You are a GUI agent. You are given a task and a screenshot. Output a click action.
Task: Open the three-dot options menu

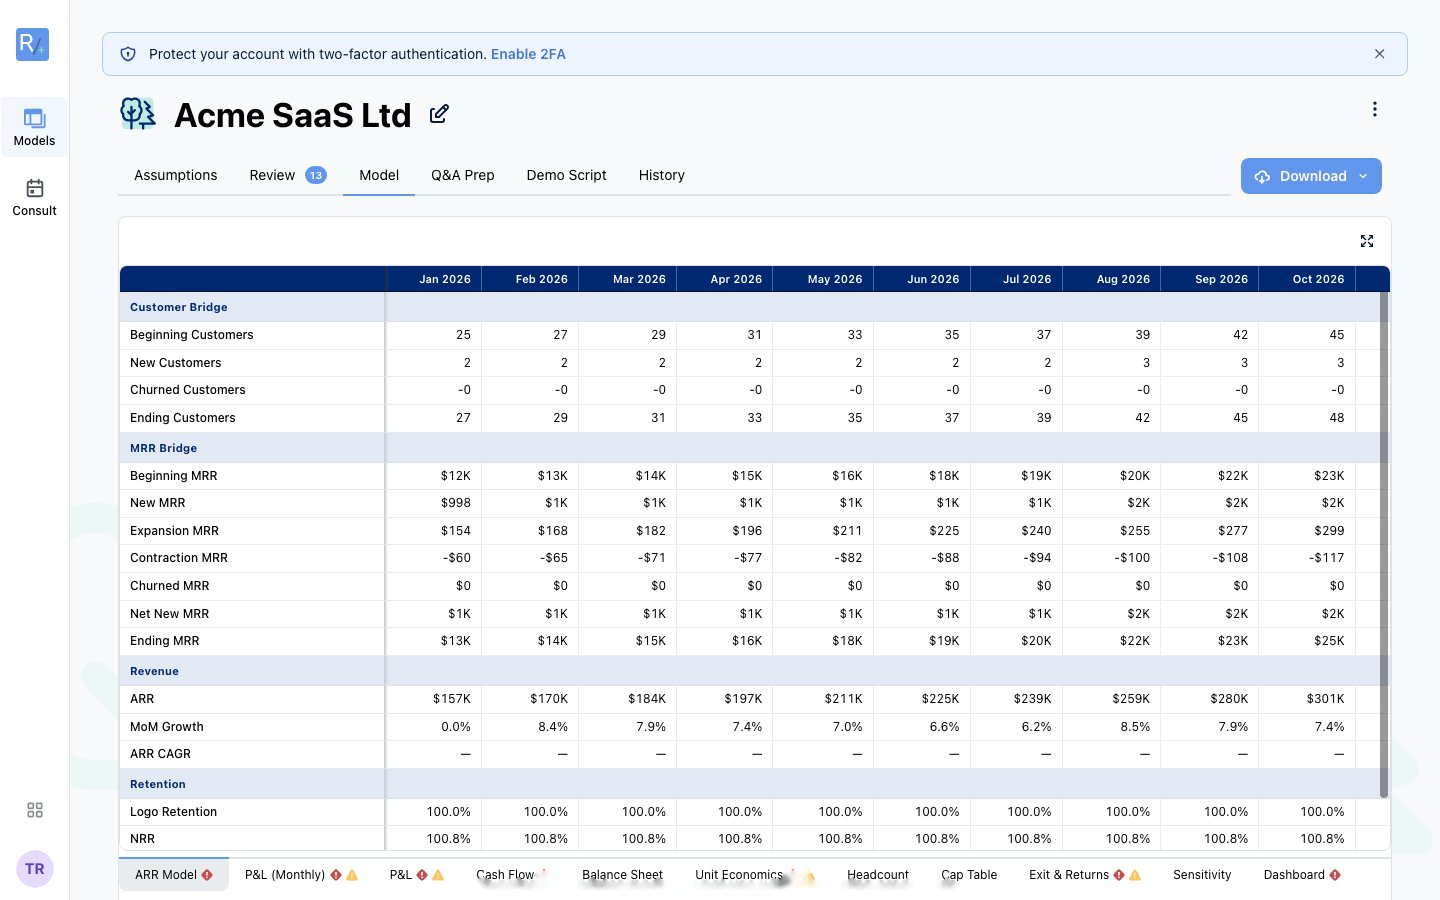pos(1375,109)
